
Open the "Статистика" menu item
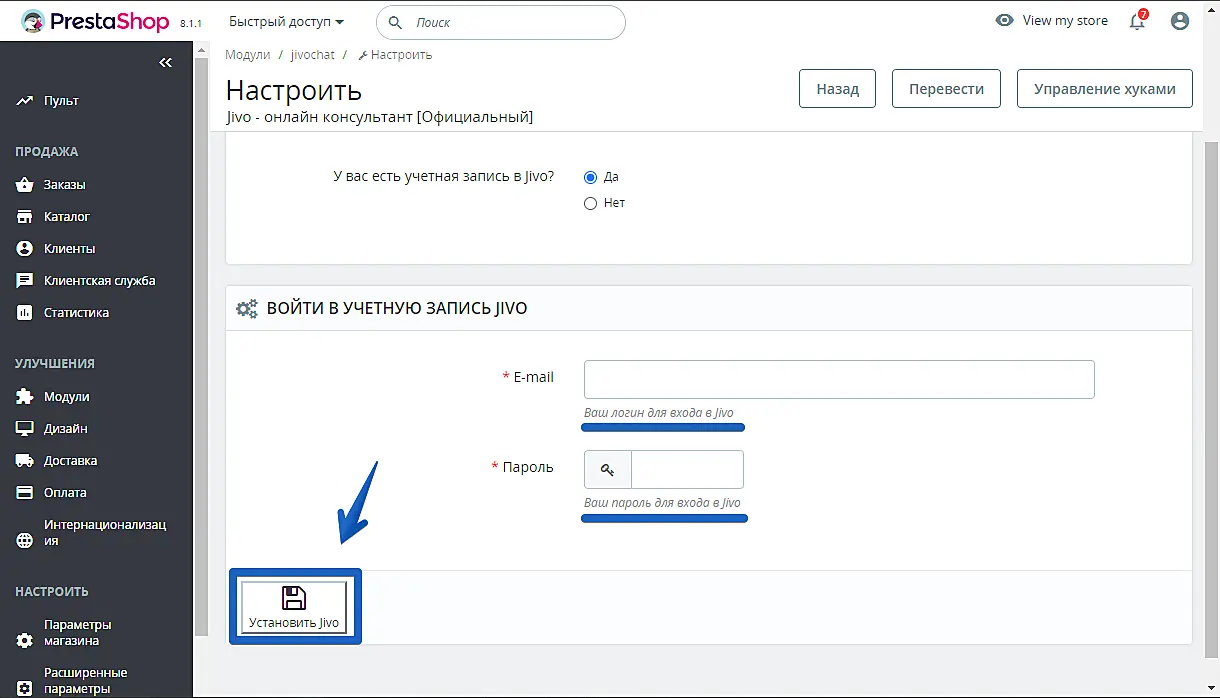76,313
